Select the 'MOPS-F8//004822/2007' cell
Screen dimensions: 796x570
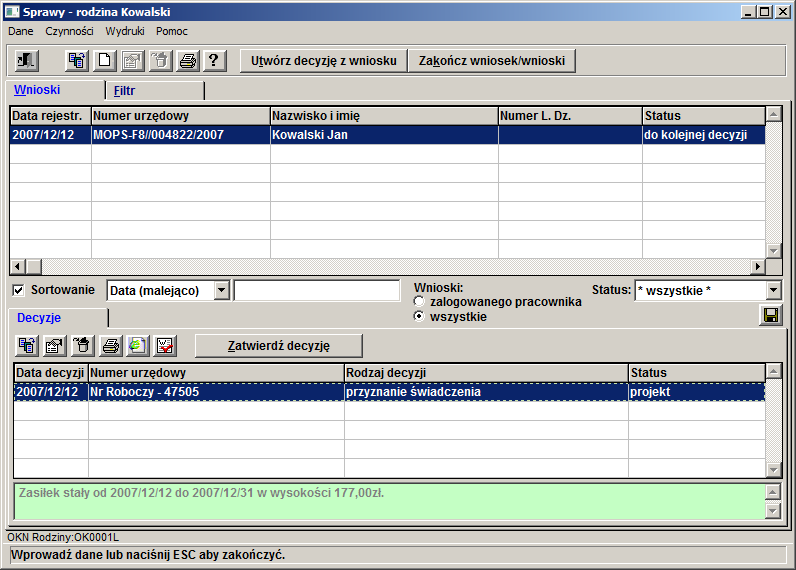181,135
